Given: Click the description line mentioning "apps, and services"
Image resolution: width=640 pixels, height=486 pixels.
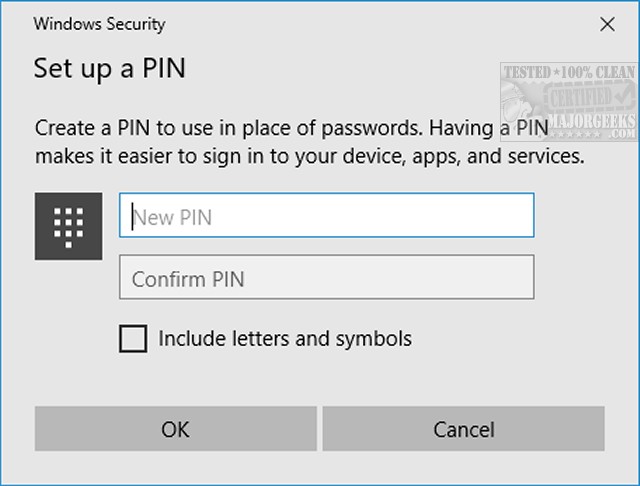Looking at the screenshot, I should point(310,157).
